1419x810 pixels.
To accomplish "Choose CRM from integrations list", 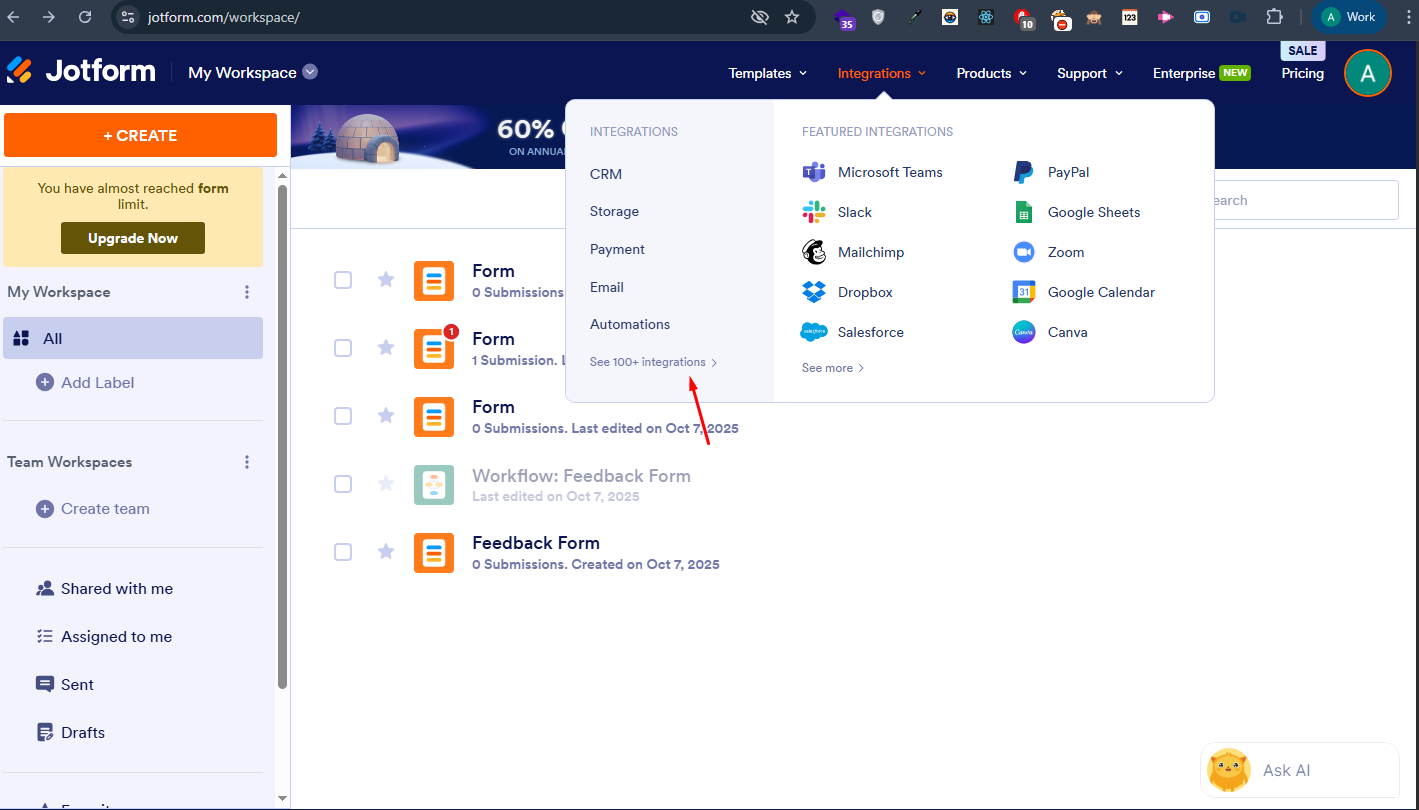I will click(x=606, y=174).
